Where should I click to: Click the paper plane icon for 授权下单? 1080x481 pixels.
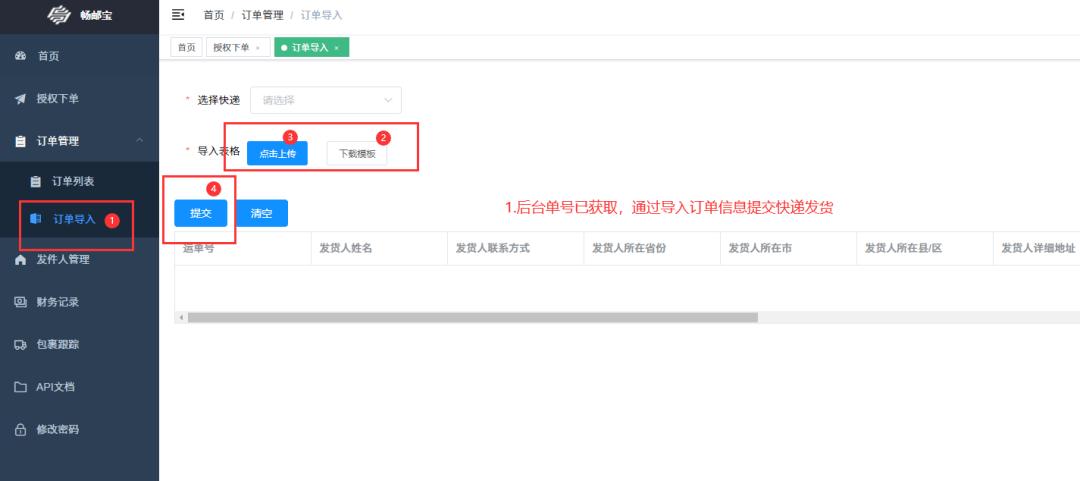tap(20, 99)
